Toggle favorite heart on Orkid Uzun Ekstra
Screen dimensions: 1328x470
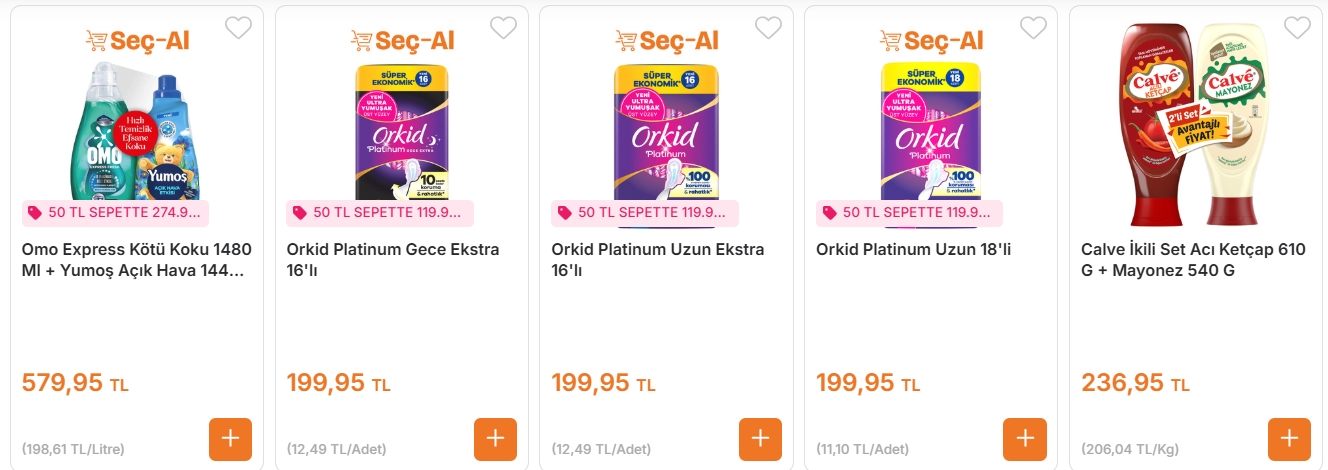point(768,28)
